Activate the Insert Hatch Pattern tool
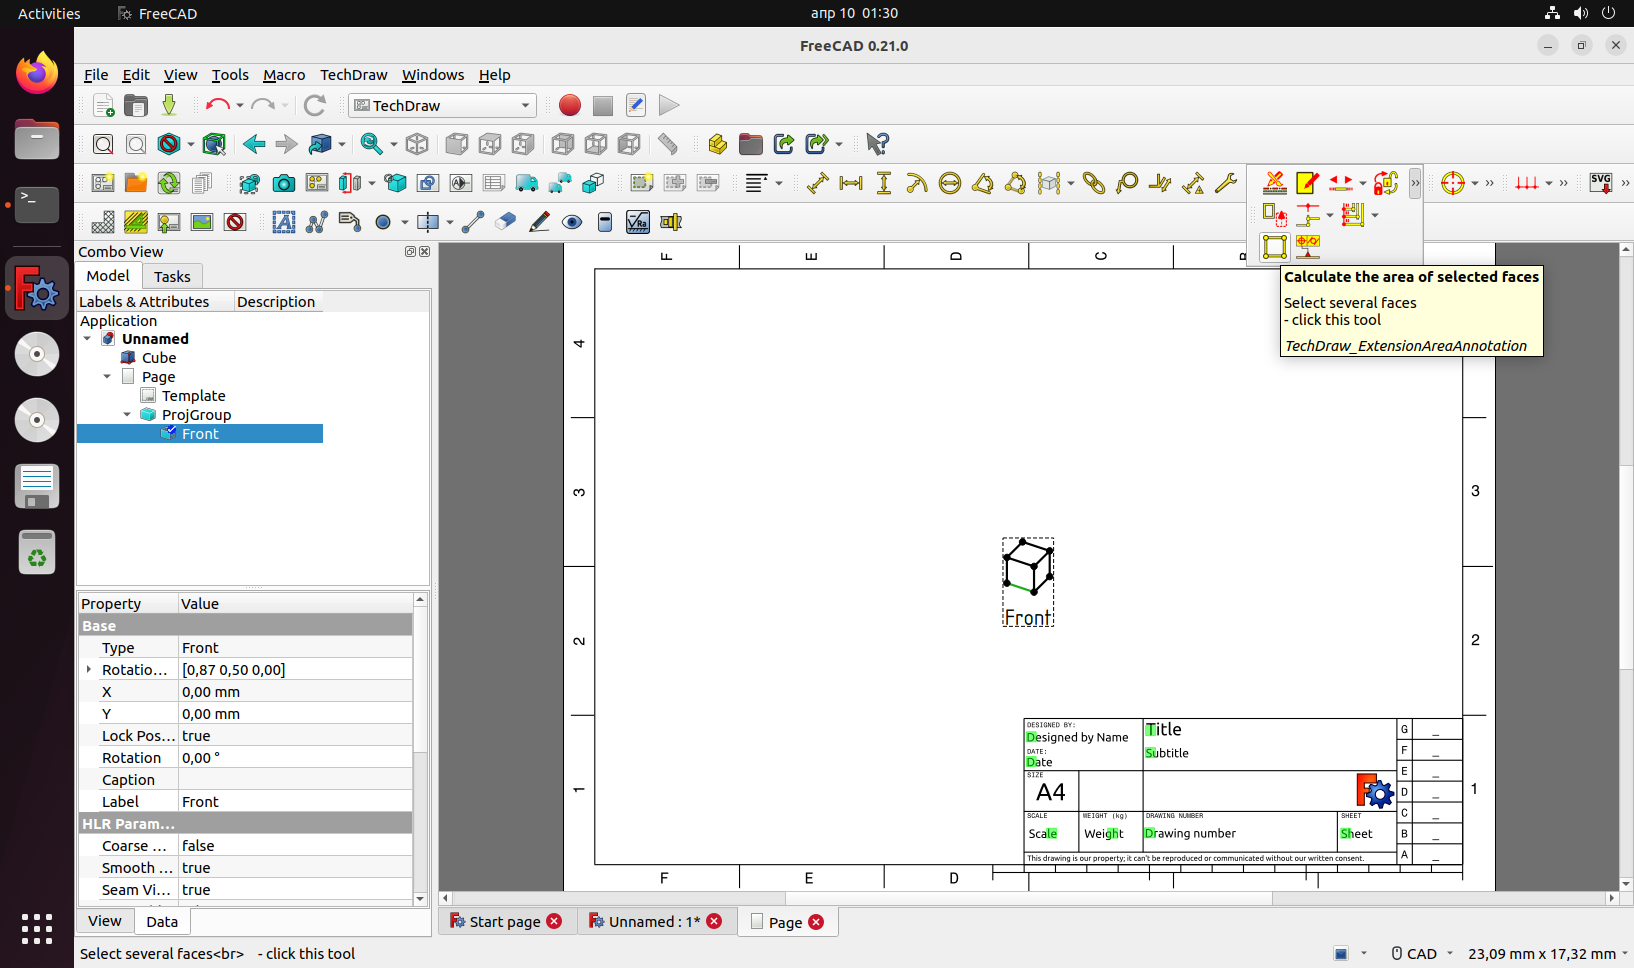Viewport: 1634px width, 968px height. [101, 222]
